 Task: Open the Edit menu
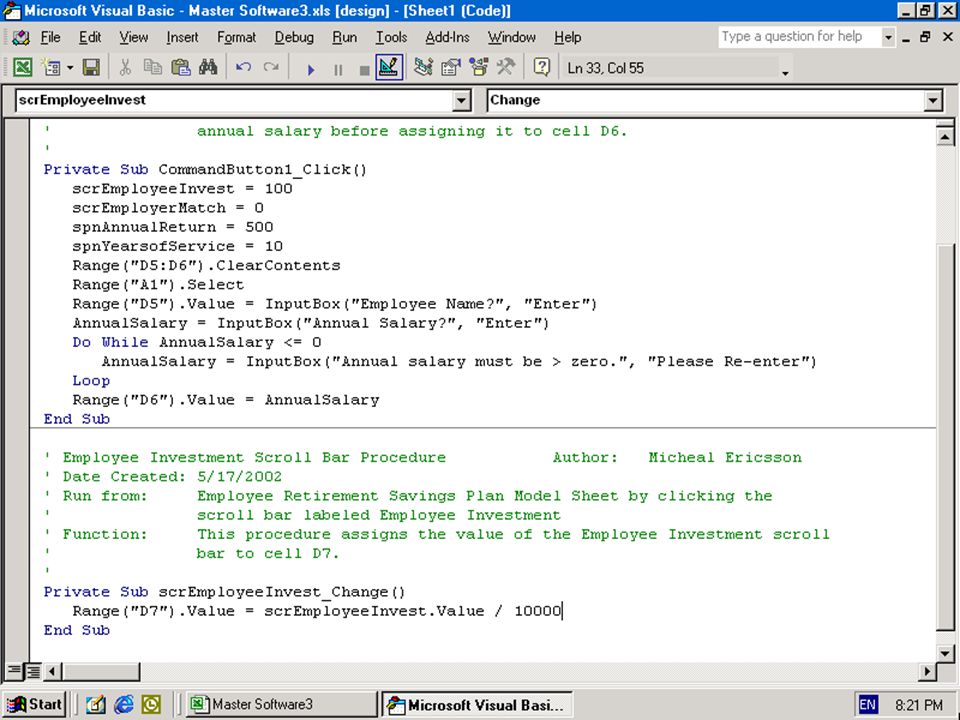point(89,38)
